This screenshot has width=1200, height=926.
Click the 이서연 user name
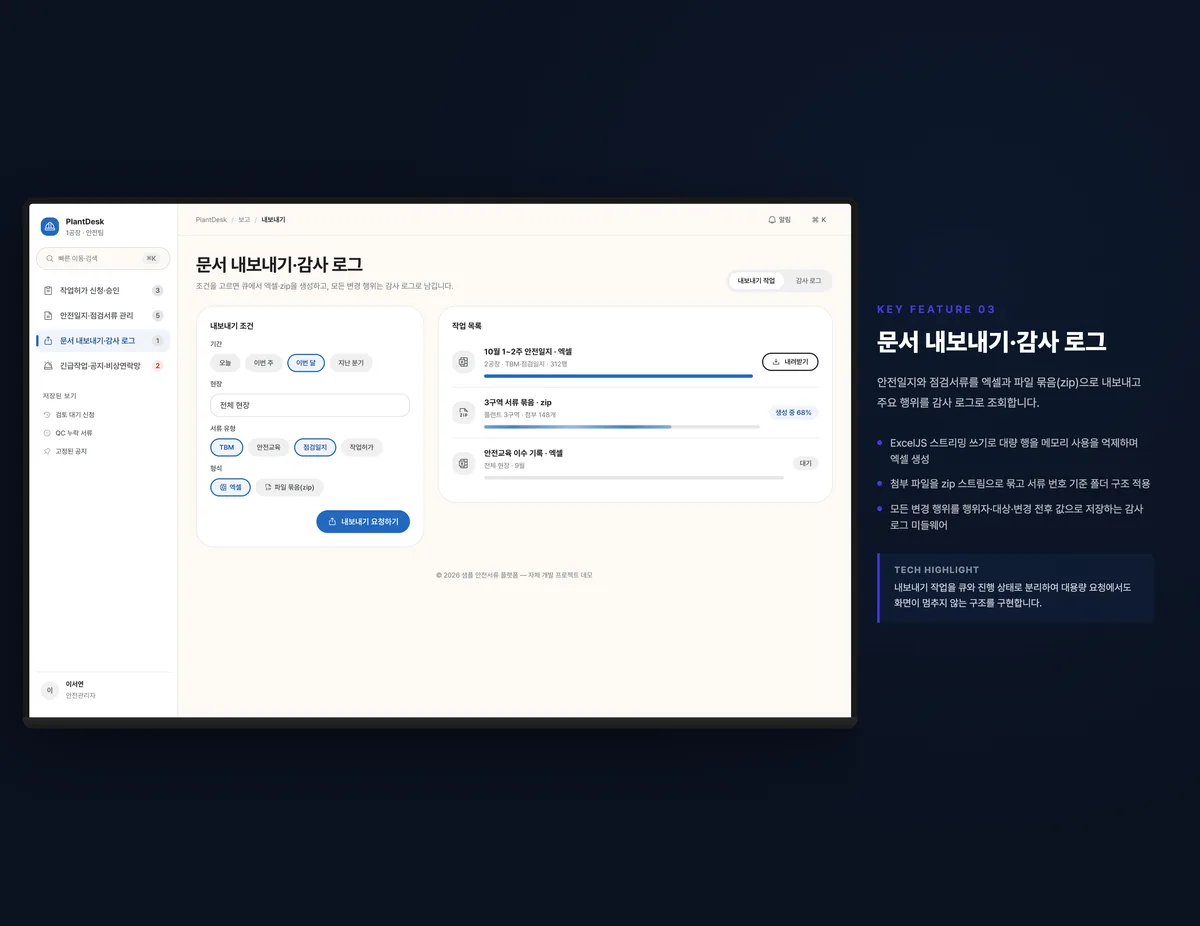tap(75, 684)
